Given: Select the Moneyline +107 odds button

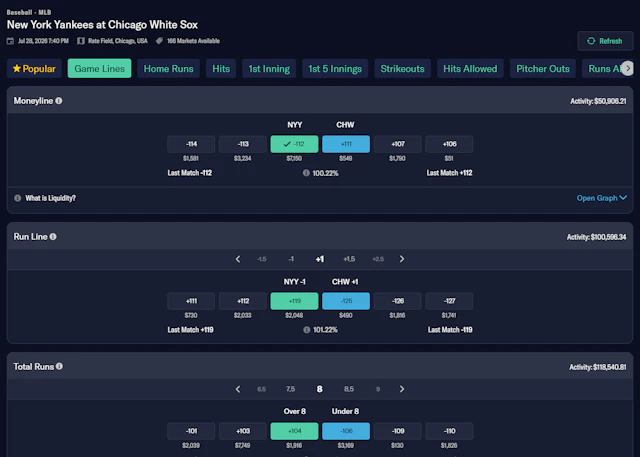Looking at the screenshot, I should pos(398,144).
